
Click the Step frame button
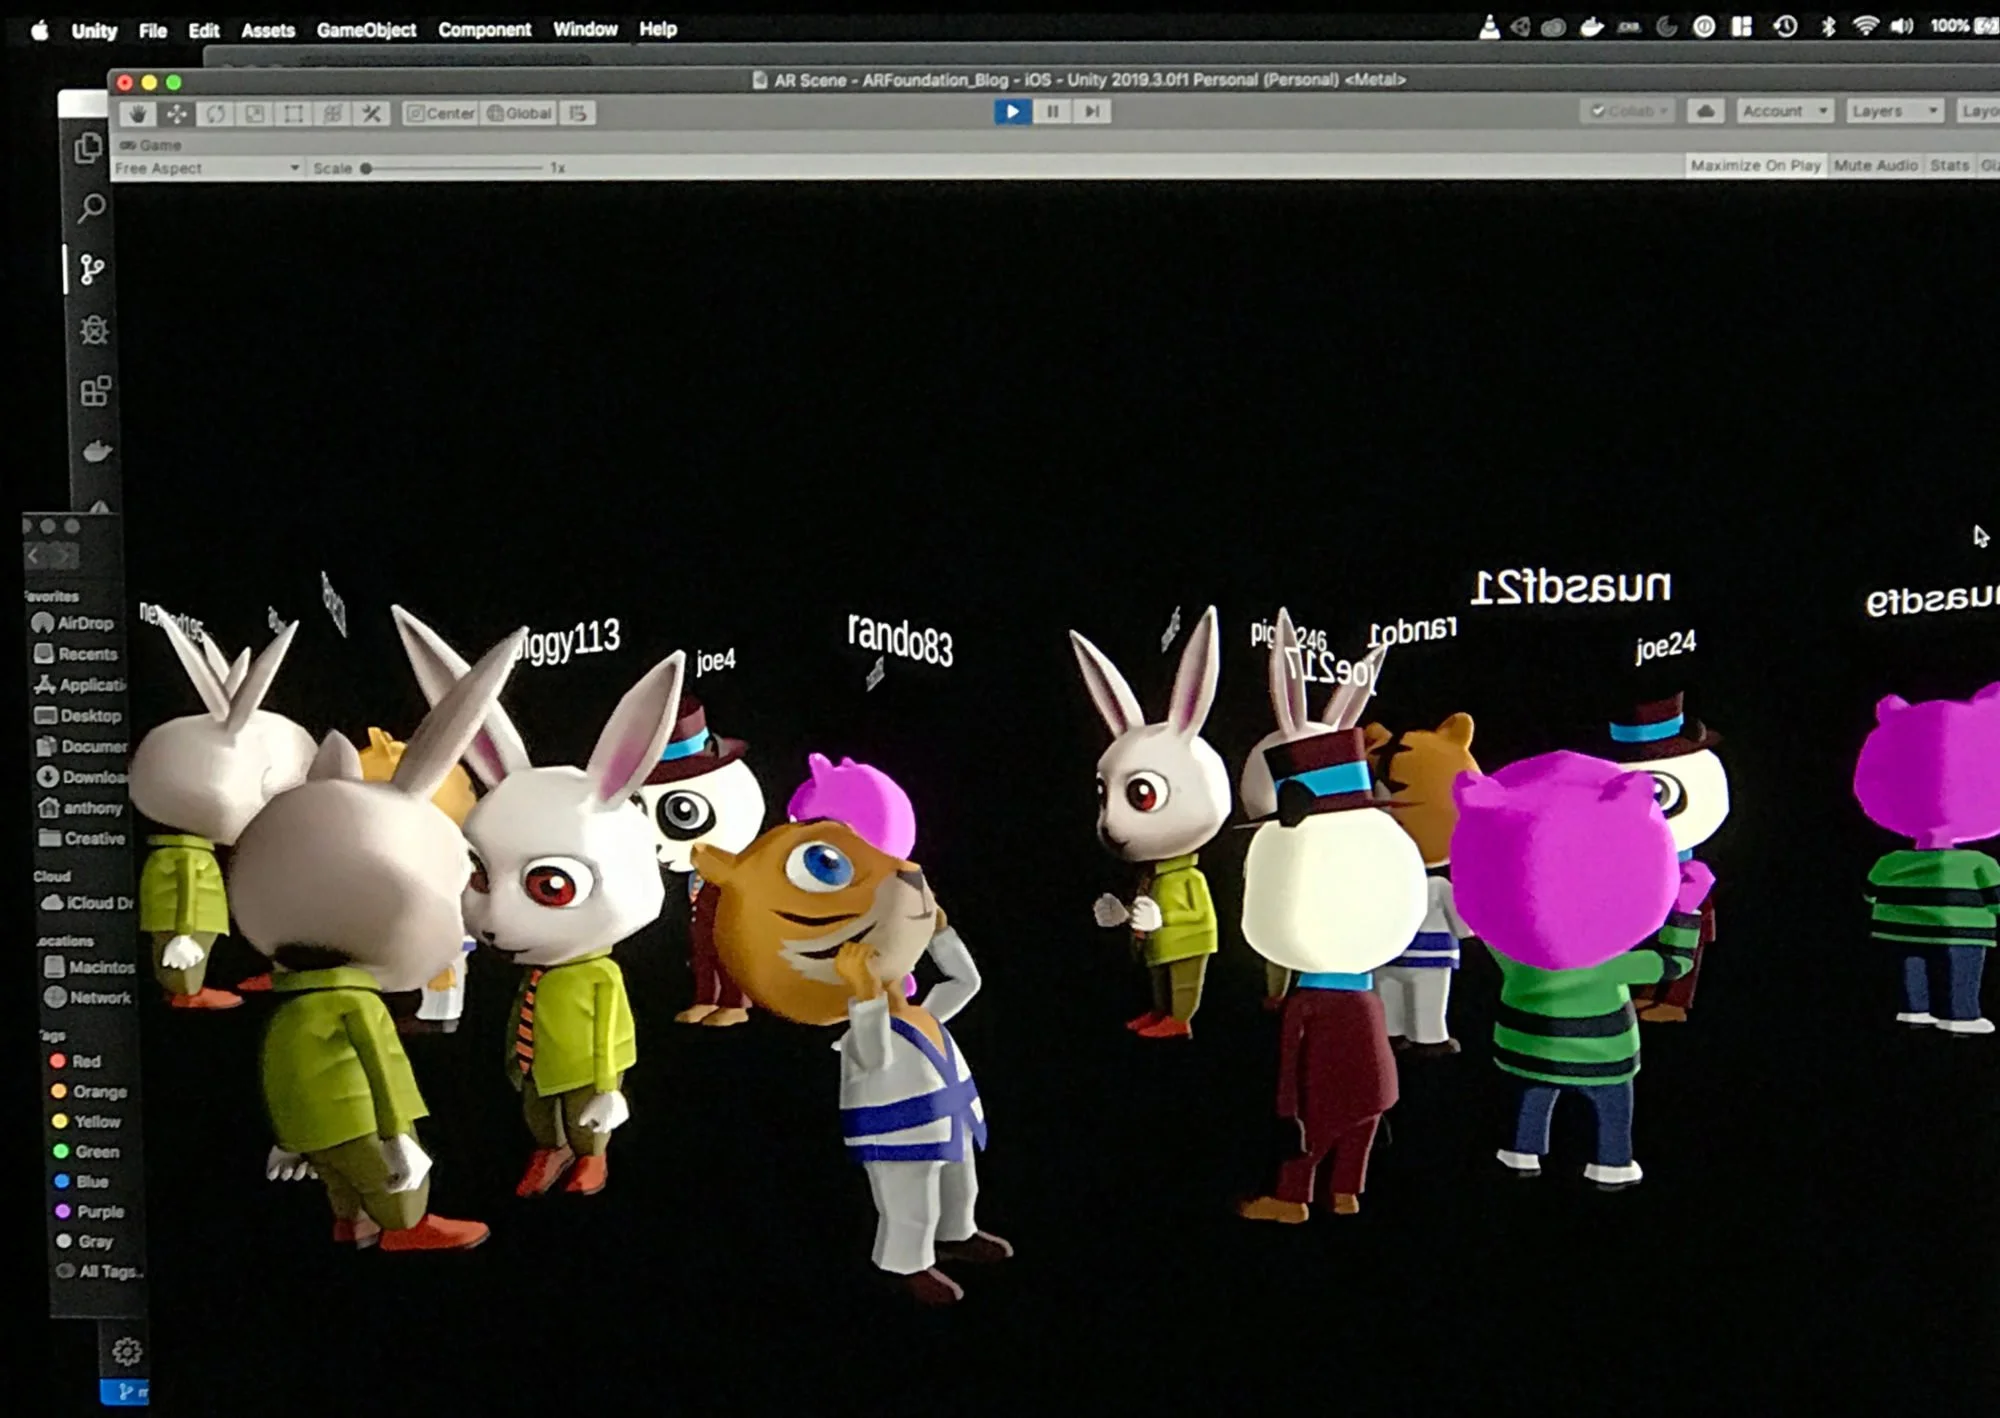coord(1092,111)
